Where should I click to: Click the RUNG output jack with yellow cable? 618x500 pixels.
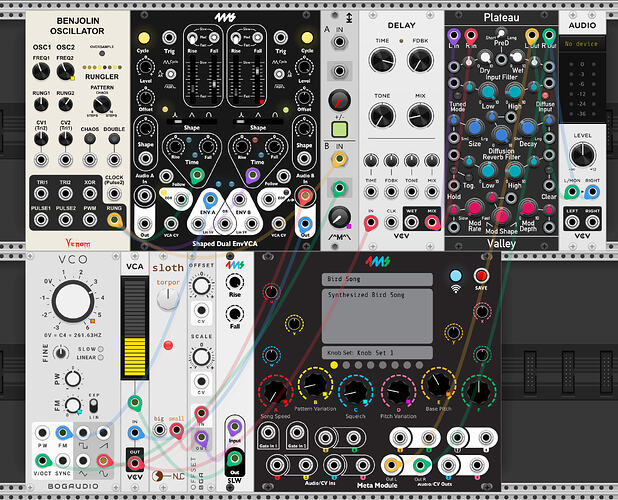click(x=114, y=219)
